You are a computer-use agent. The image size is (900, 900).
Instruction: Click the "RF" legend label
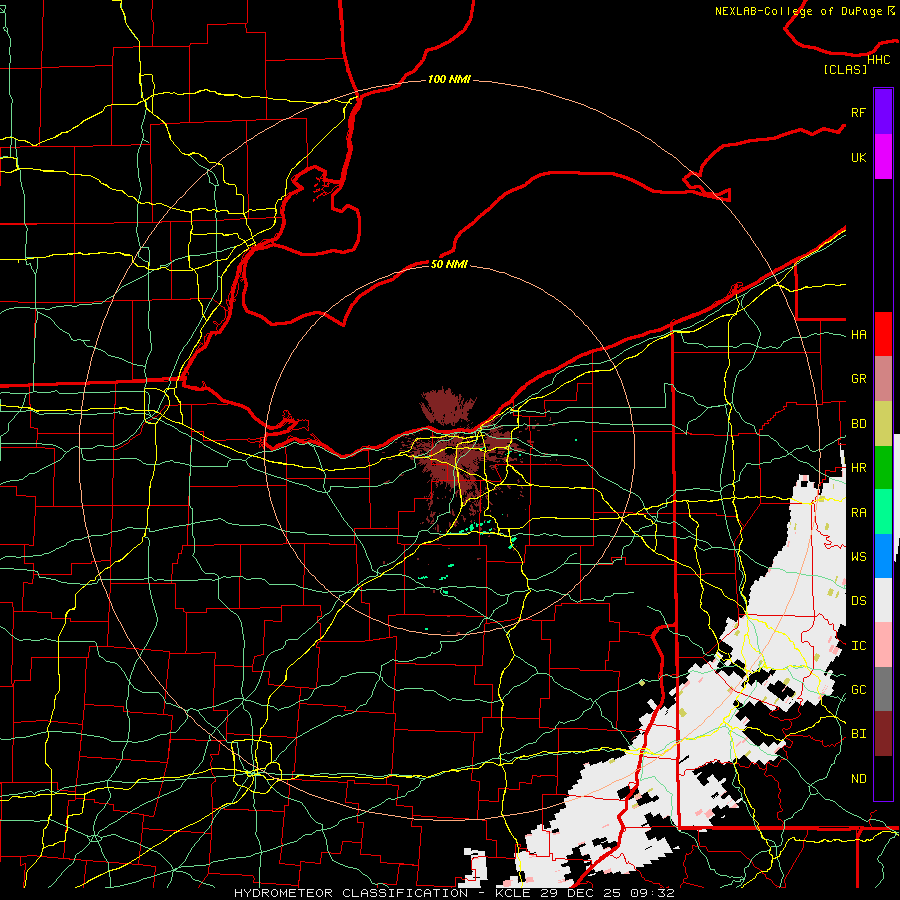tap(858, 112)
